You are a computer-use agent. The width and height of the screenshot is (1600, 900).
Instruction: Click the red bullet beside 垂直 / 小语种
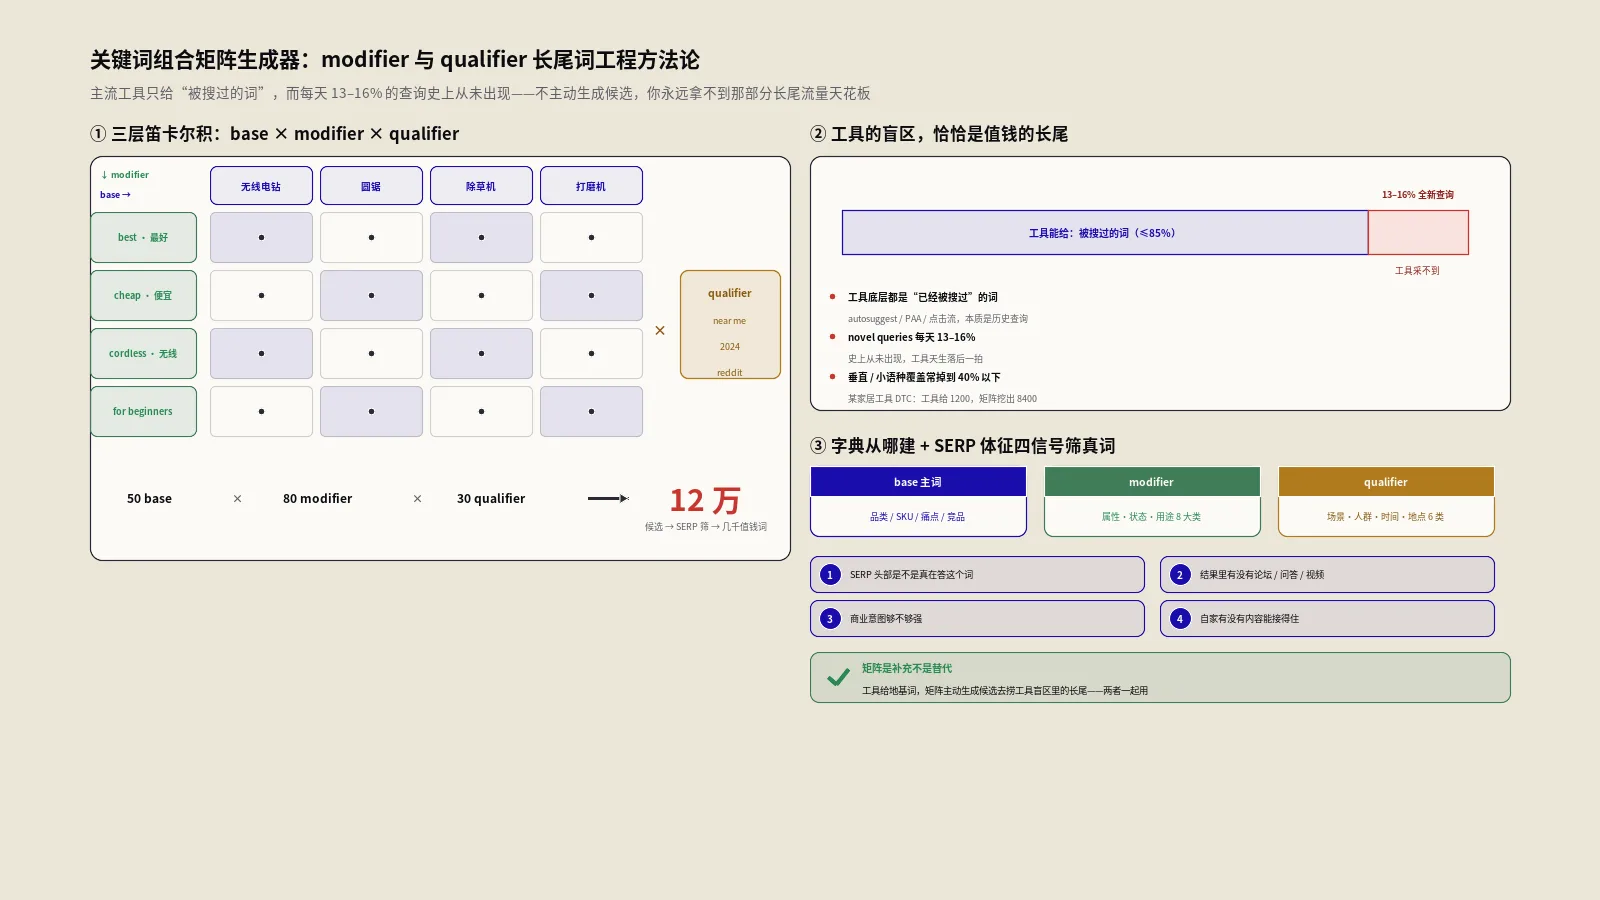click(832, 376)
